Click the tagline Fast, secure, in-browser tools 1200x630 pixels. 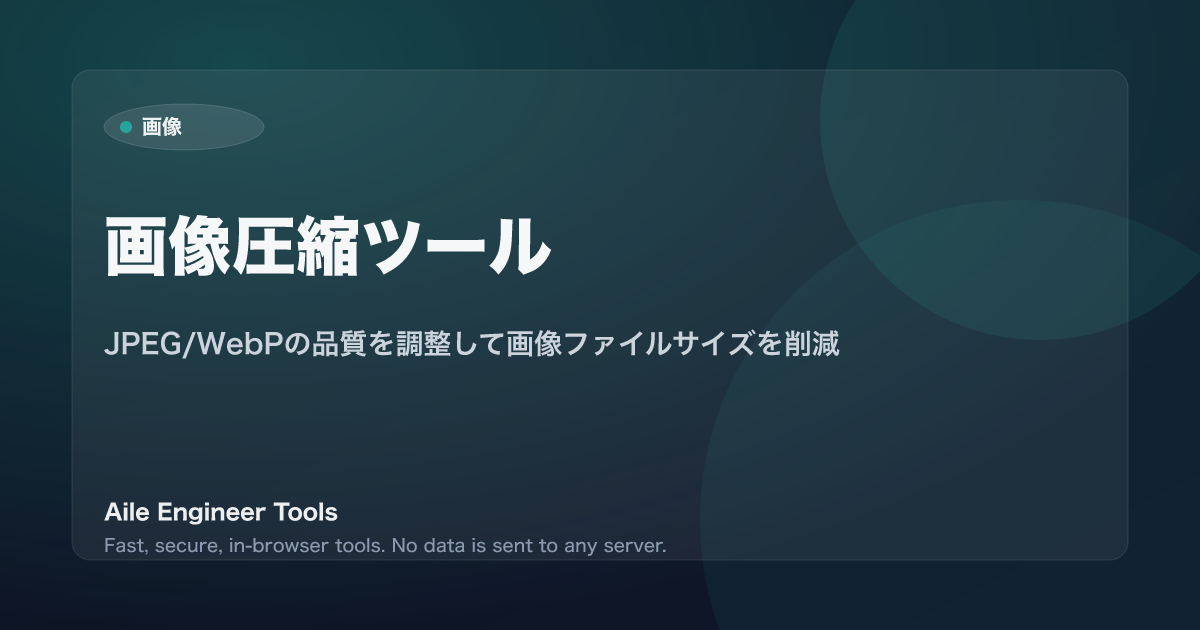(x=385, y=546)
